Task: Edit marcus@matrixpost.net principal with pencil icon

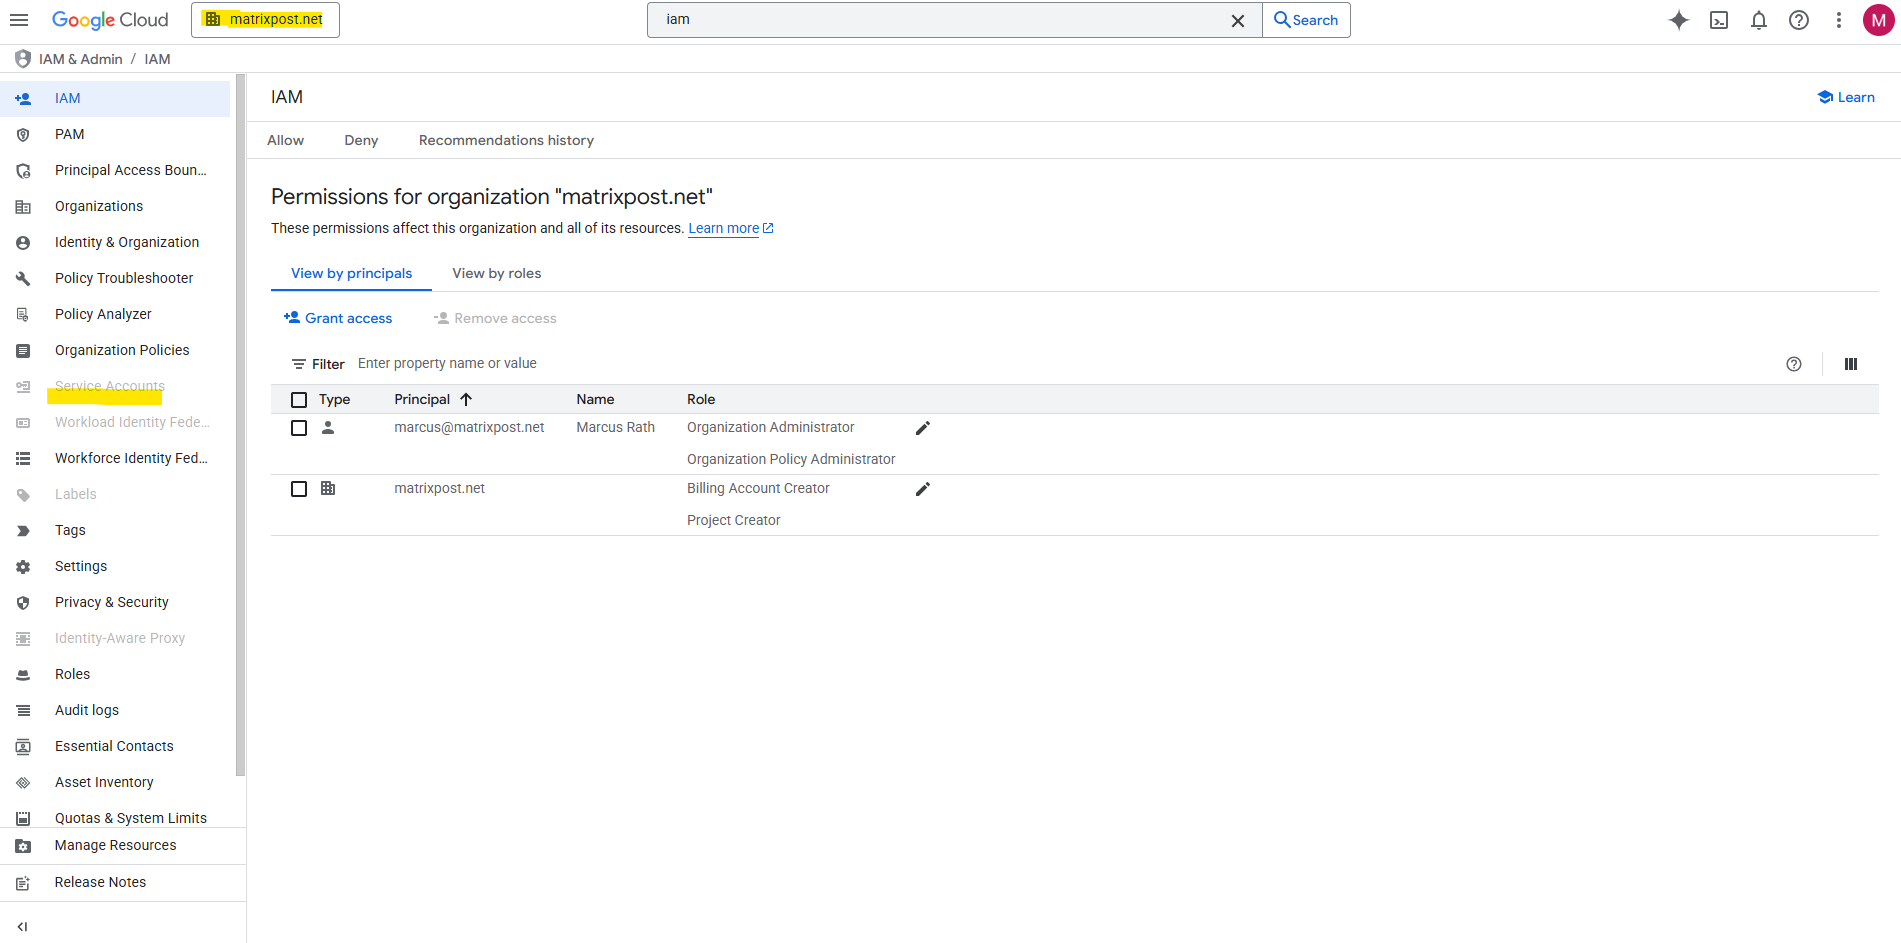Action: [x=922, y=428]
